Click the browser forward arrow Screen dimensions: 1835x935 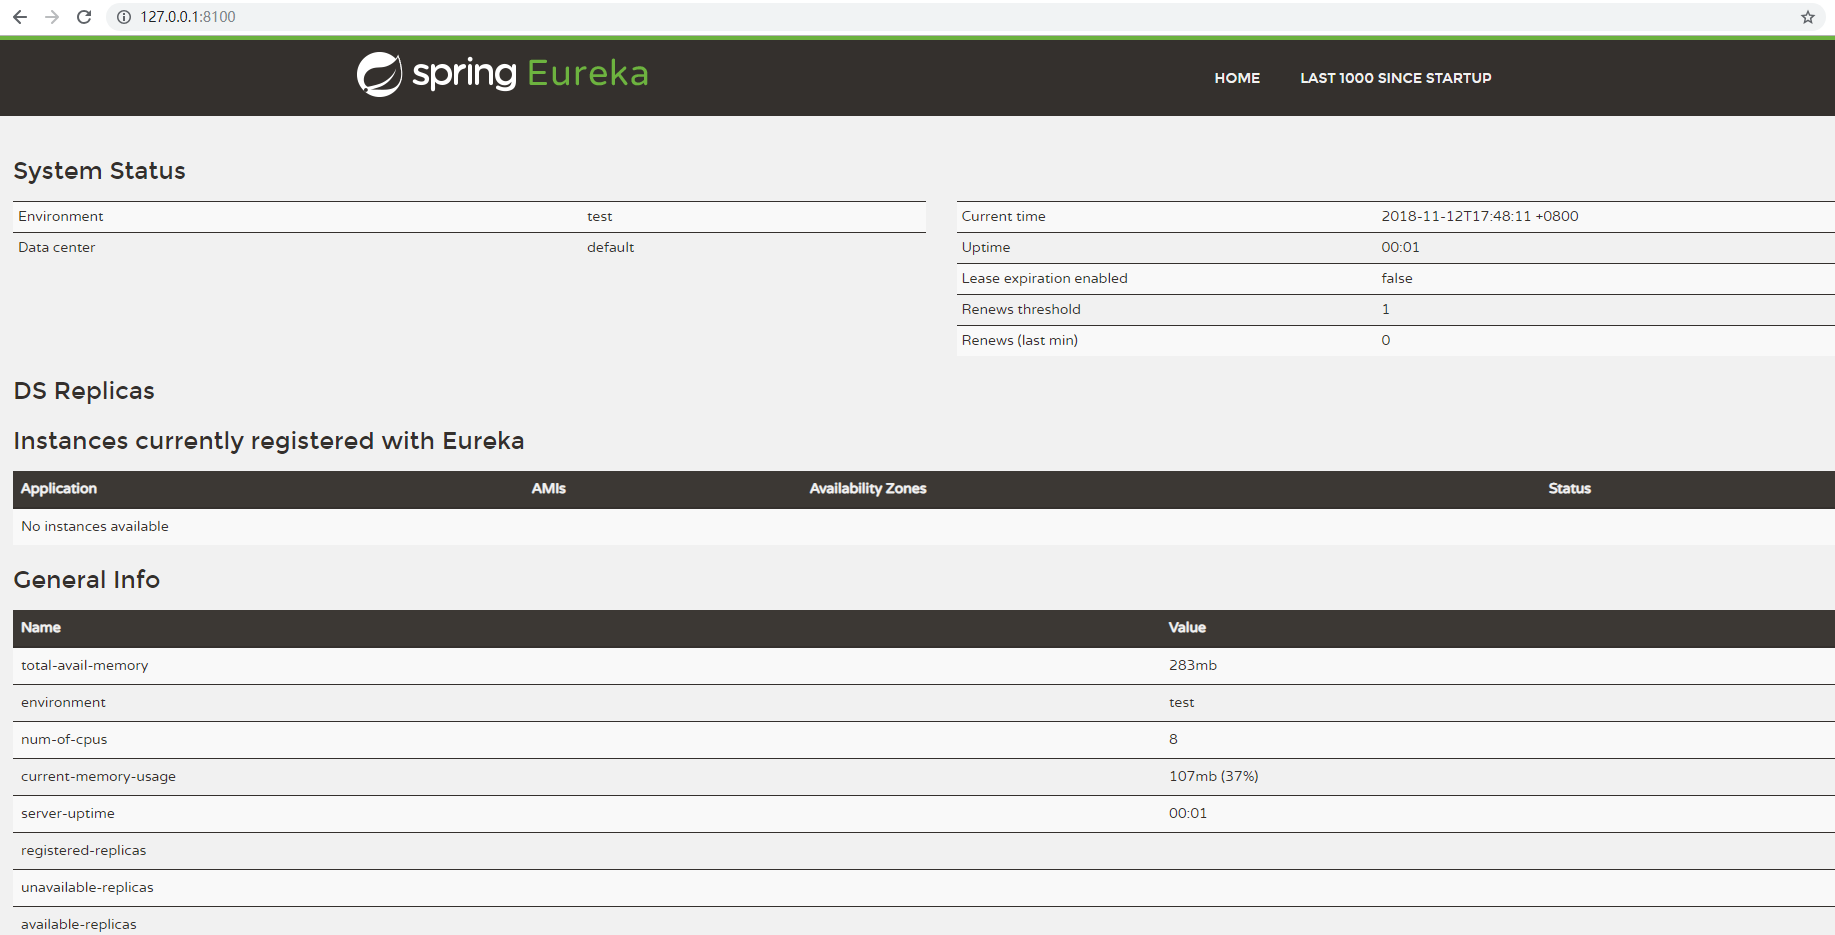point(52,17)
